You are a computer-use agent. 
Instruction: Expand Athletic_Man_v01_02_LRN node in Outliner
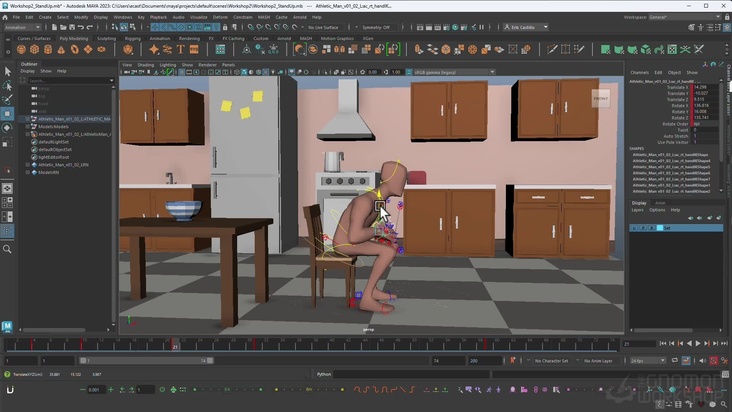click(28, 164)
